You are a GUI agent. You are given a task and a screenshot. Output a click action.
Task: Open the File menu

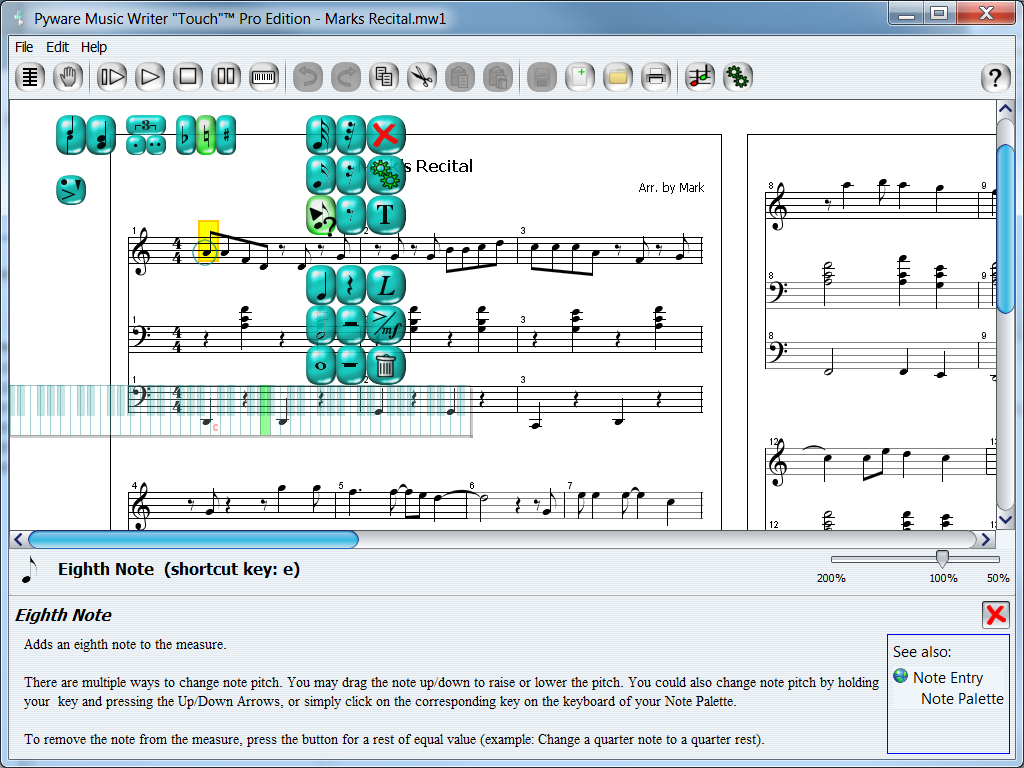pos(24,47)
